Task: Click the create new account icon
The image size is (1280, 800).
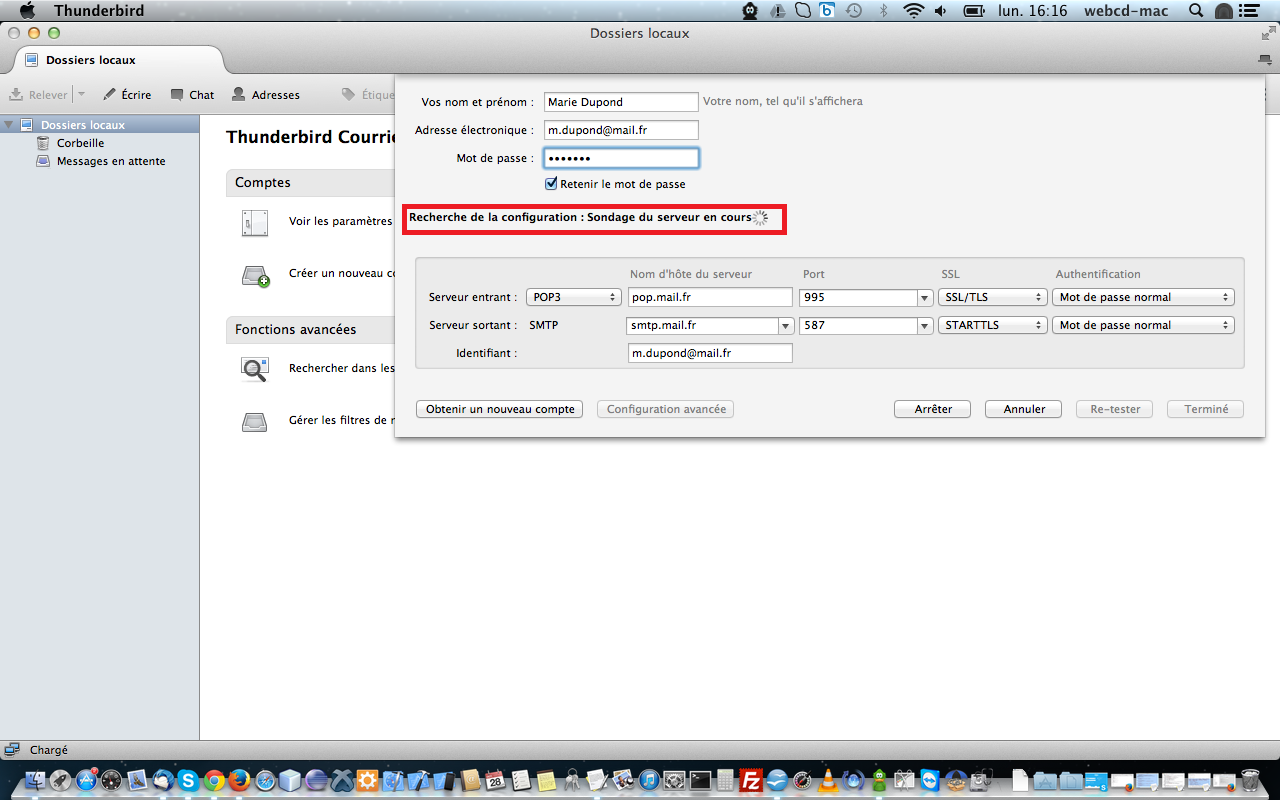Action: click(x=256, y=275)
